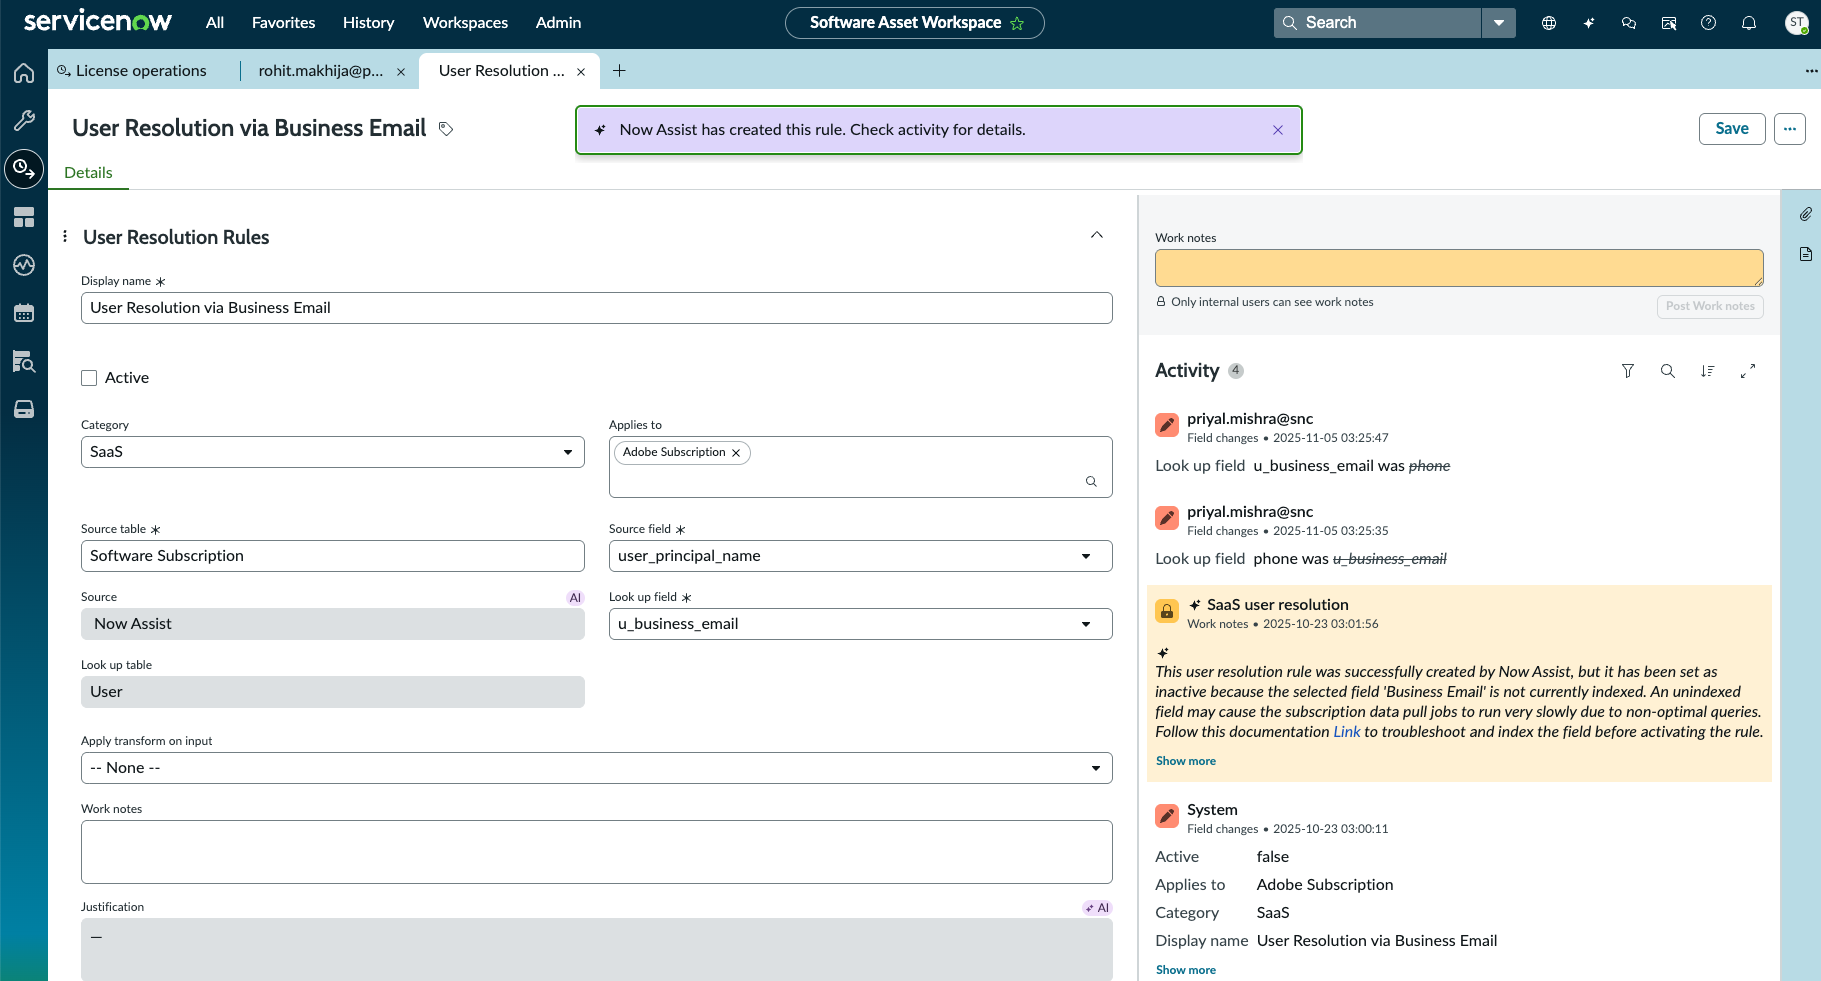Open the calendar icon in sidebar

pos(24,313)
